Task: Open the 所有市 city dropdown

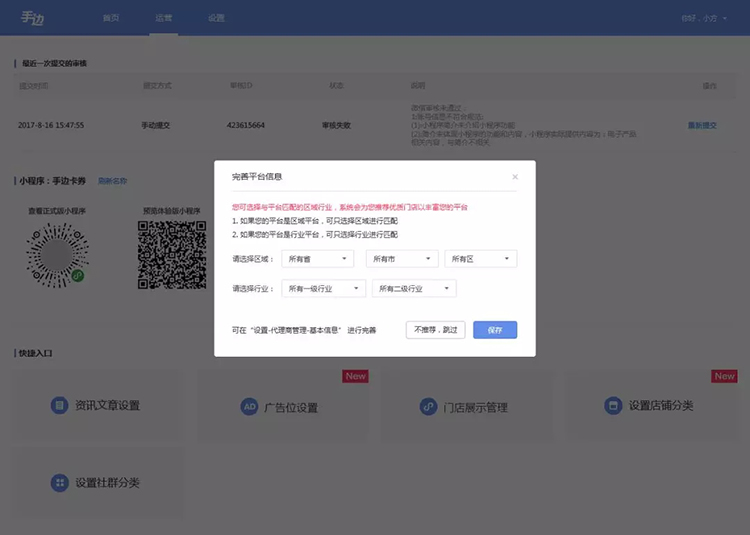Action: 402,259
